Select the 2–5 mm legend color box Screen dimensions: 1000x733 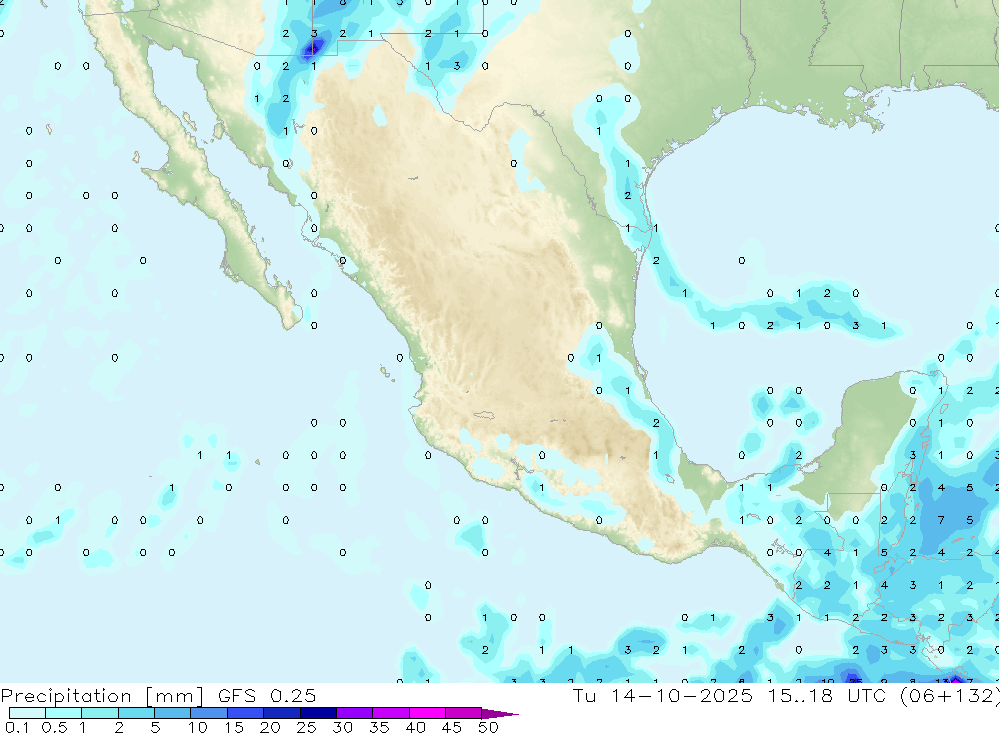[x=136, y=713]
